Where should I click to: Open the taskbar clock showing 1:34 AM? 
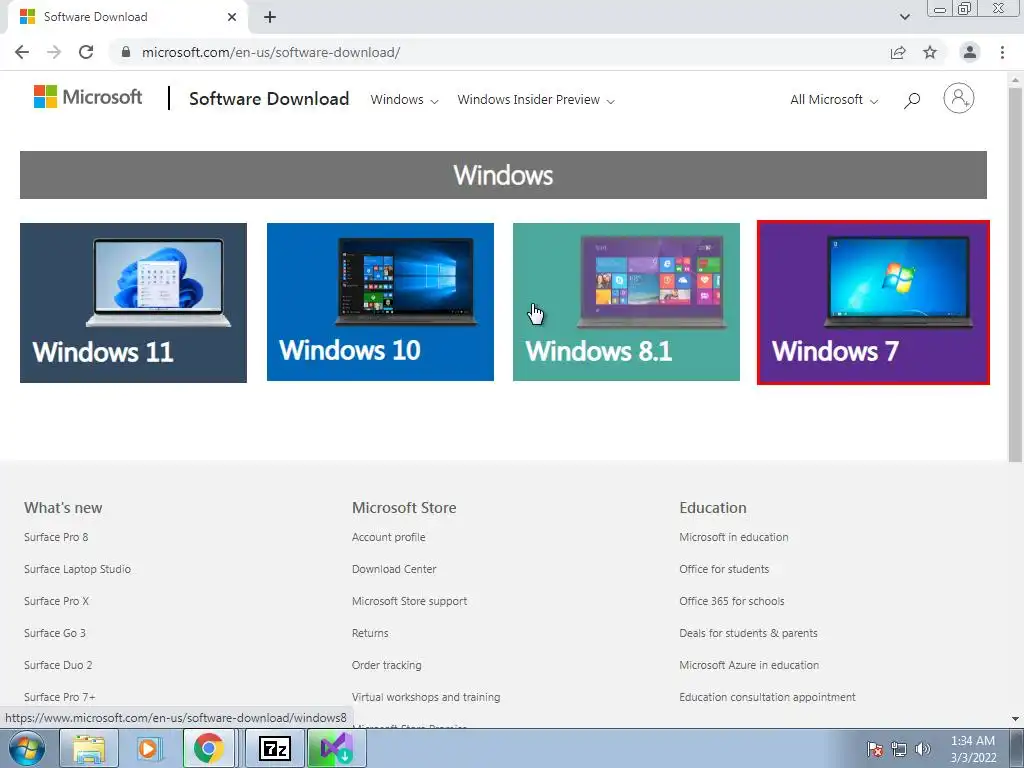point(973,749)
